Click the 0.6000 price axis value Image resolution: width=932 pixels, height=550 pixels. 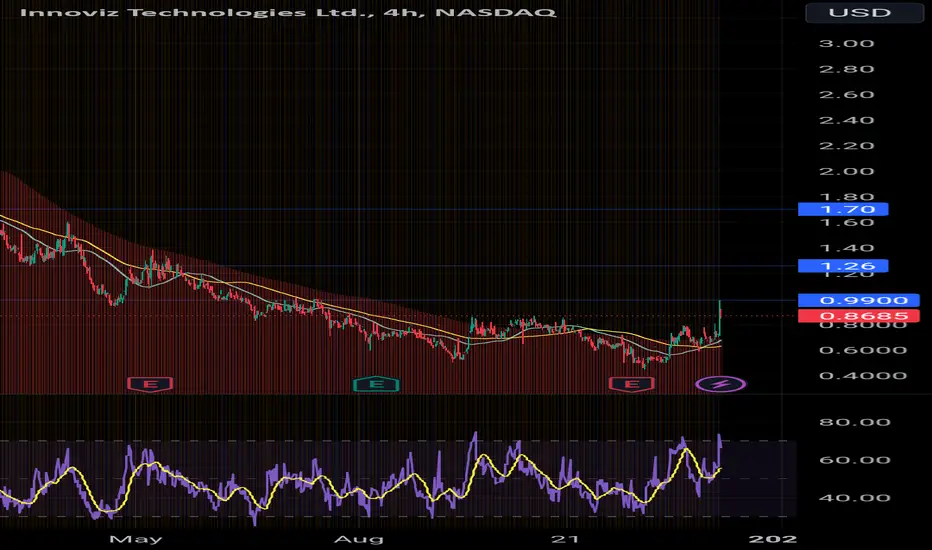click(862, 350)
